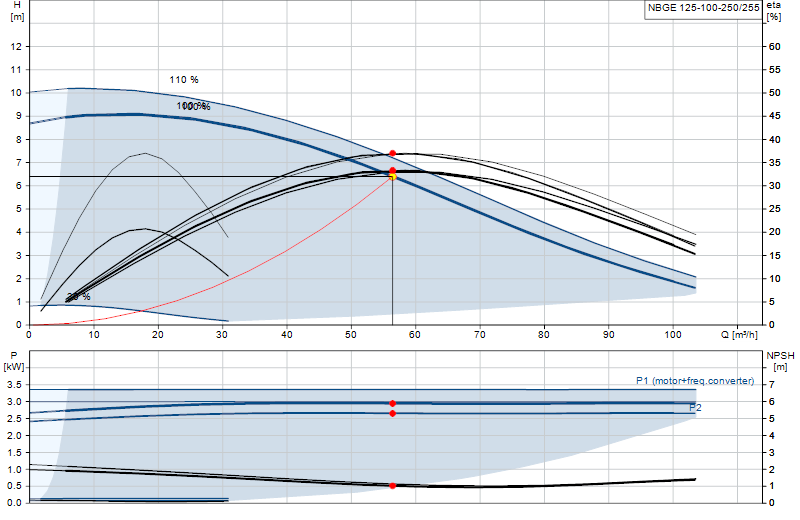
Task: Click the eta [%] axis label
Action: [x=774, y=11]
